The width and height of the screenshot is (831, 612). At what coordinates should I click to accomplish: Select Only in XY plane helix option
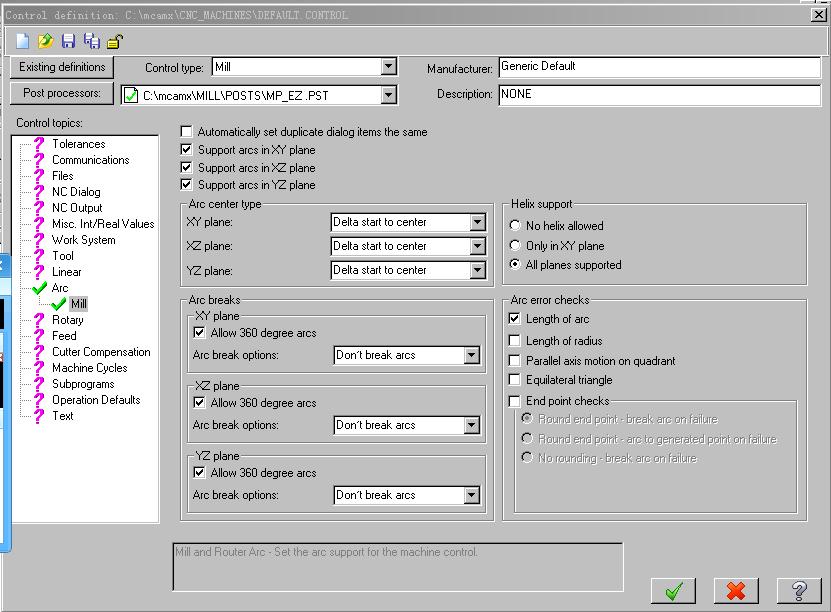pyautogui.click(x=515, y=245)
